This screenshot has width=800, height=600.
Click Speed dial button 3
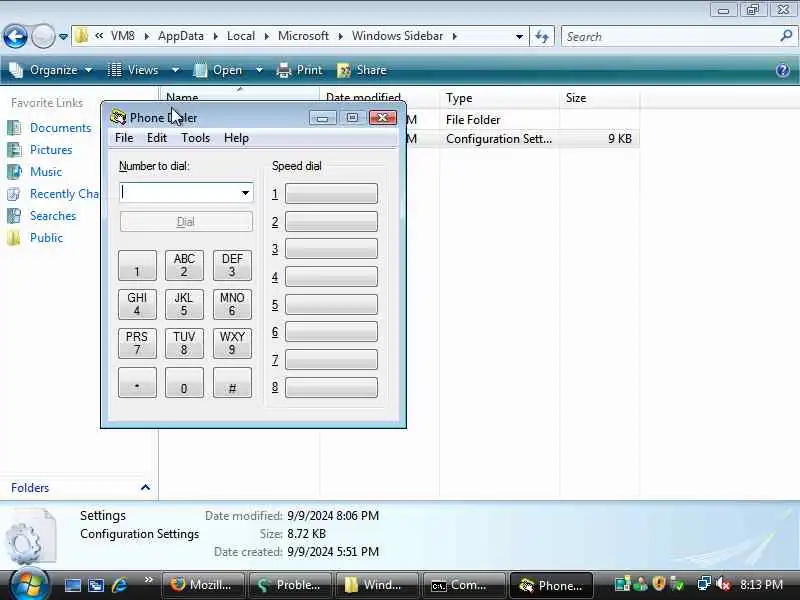pyautogui.click(x=331, y=248)
